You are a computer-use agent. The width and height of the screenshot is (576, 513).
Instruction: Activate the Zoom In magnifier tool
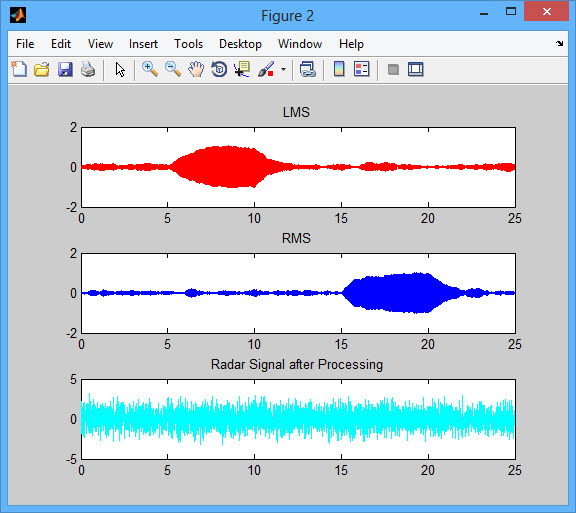tap(150, 69)
